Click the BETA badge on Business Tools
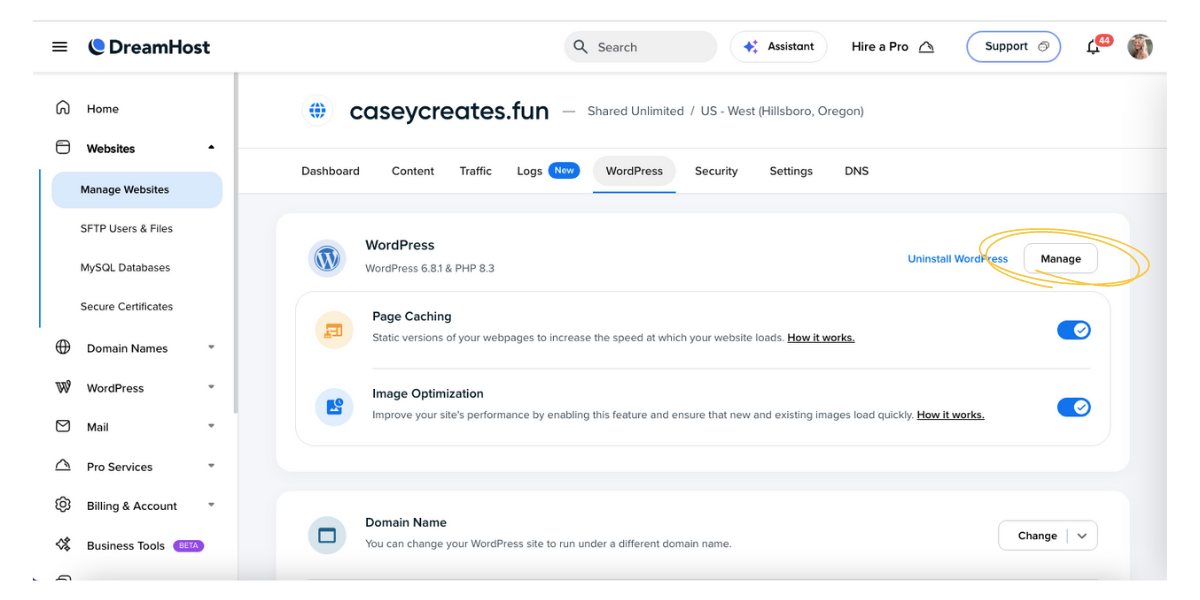This screenshot has width=1200, height=600. (189, 546)
